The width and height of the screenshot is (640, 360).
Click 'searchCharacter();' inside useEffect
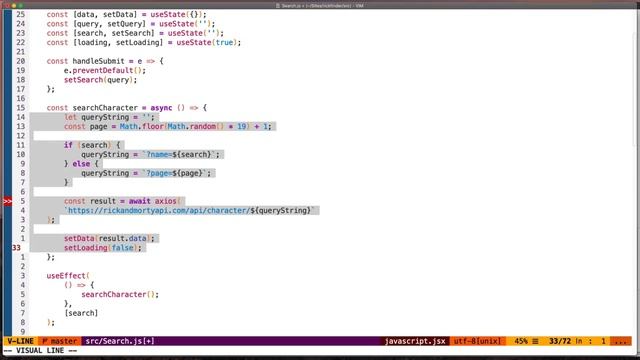[x=120, y=295]
